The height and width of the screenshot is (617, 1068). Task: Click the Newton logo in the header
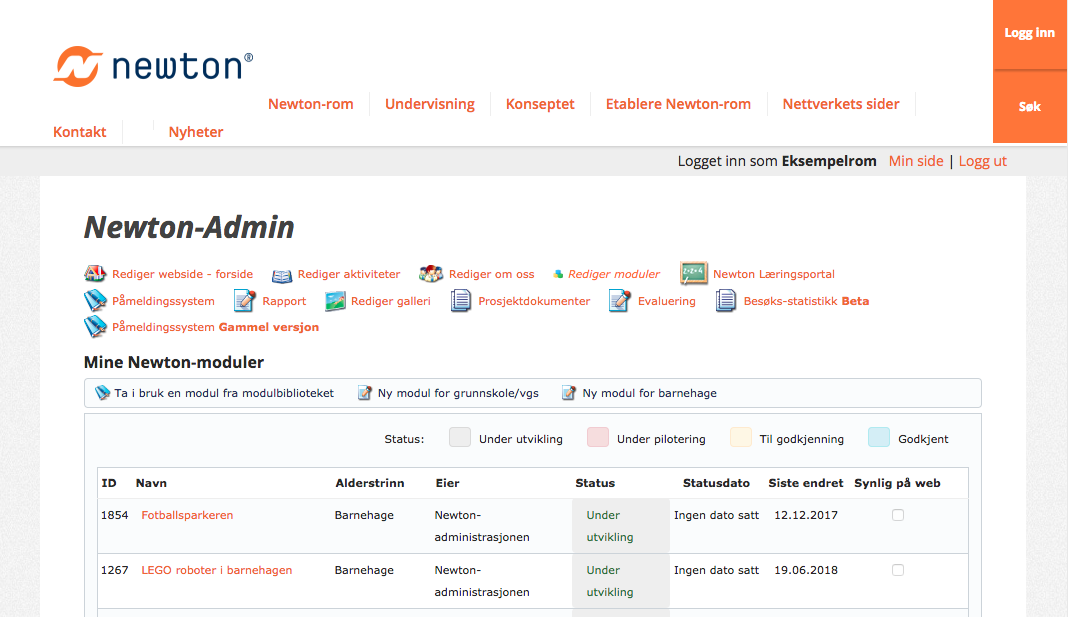point(153,66)
